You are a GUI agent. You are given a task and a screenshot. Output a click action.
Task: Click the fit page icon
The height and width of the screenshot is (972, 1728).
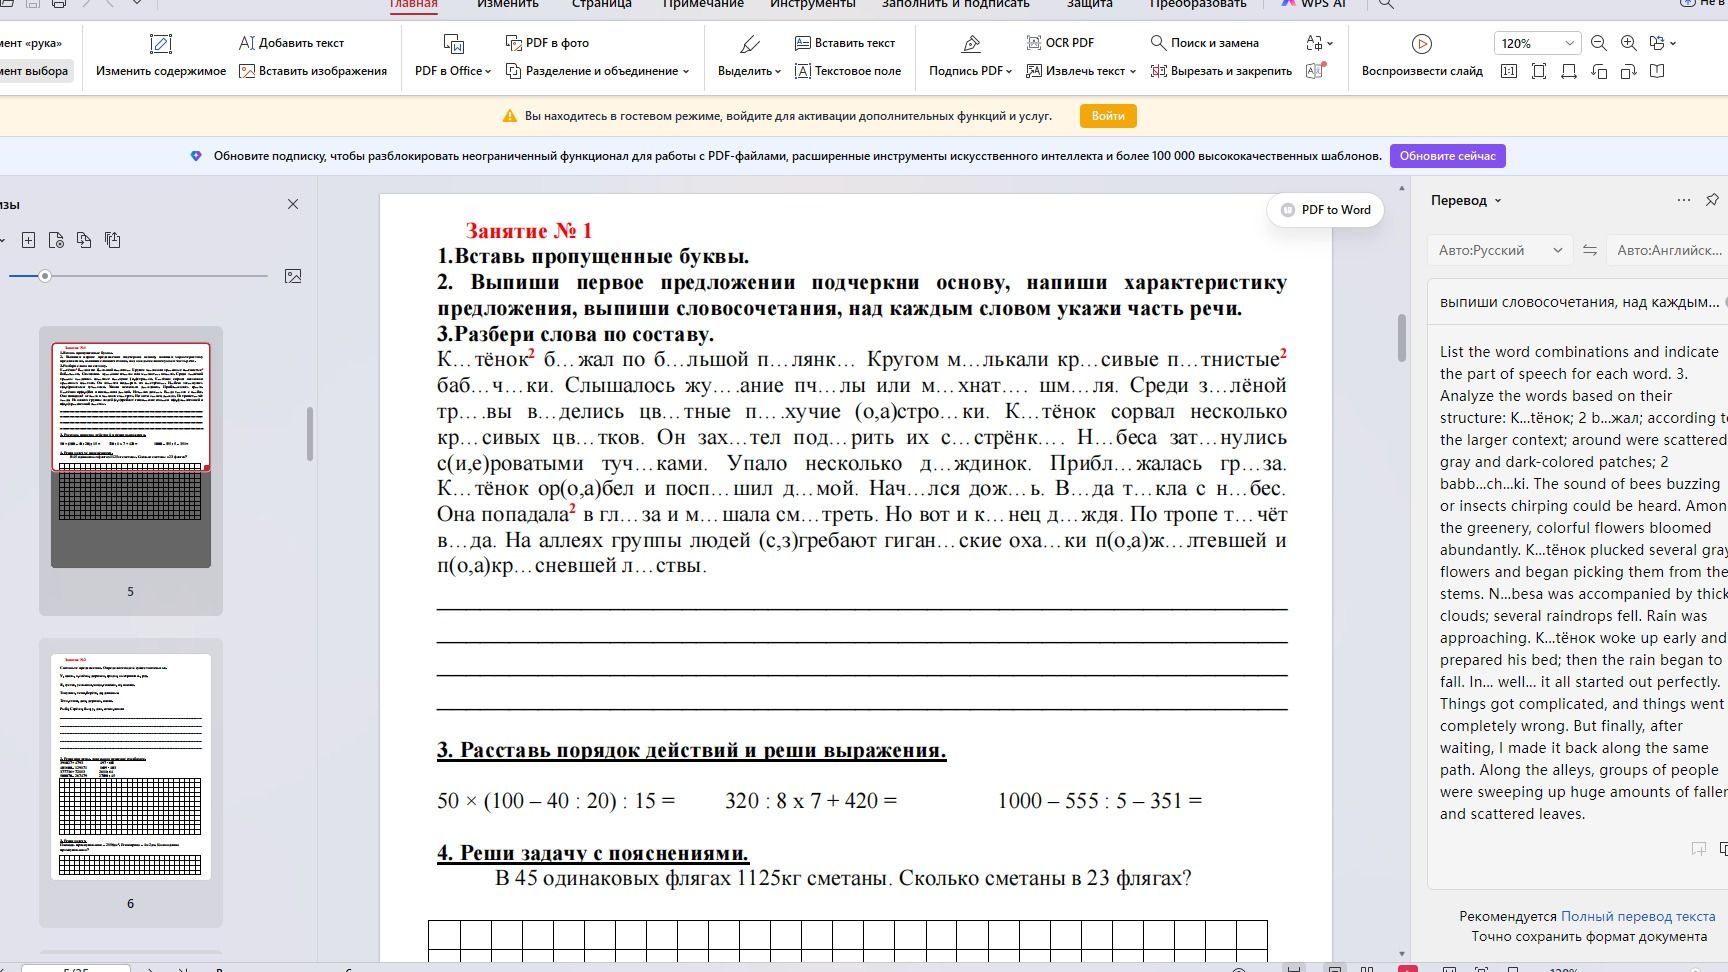pyautogui.click(x=1539, y=71)
